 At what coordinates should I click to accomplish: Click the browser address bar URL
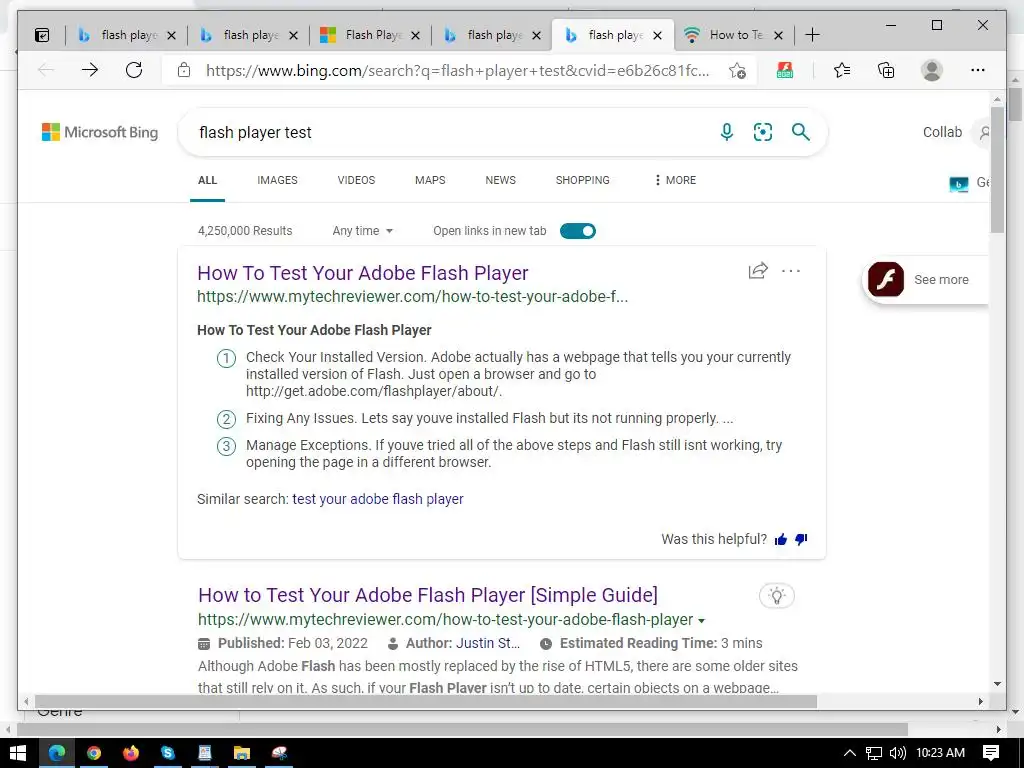click(x=457, y=71)
